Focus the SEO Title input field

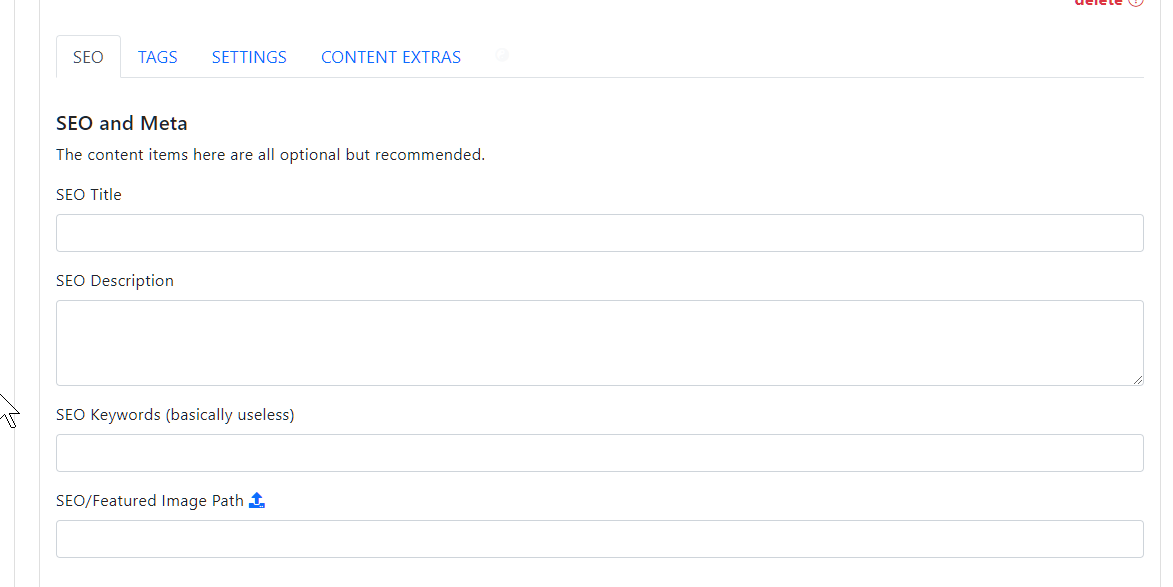click(x=599, y=233)
